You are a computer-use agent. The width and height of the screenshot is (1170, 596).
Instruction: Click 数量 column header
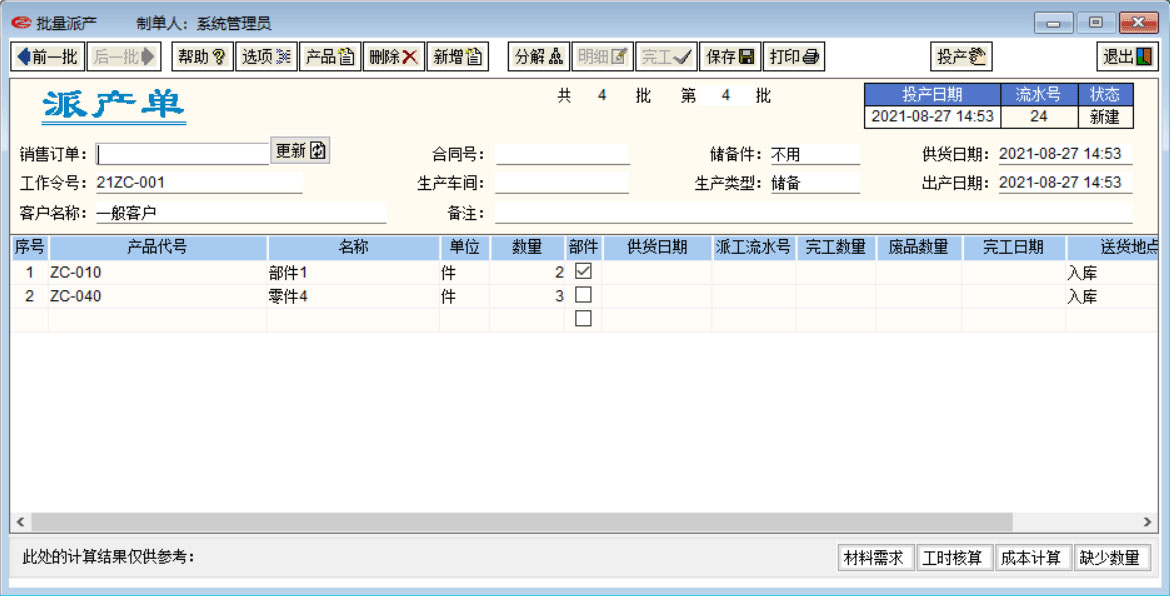coord(528,248)
